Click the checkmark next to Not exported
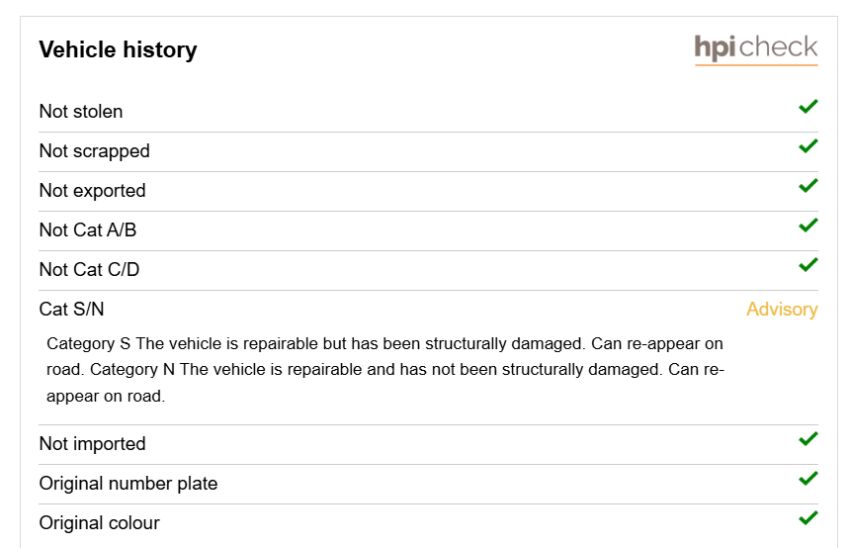The height and width of the screenshot is (548, 850). pos(808,186)
